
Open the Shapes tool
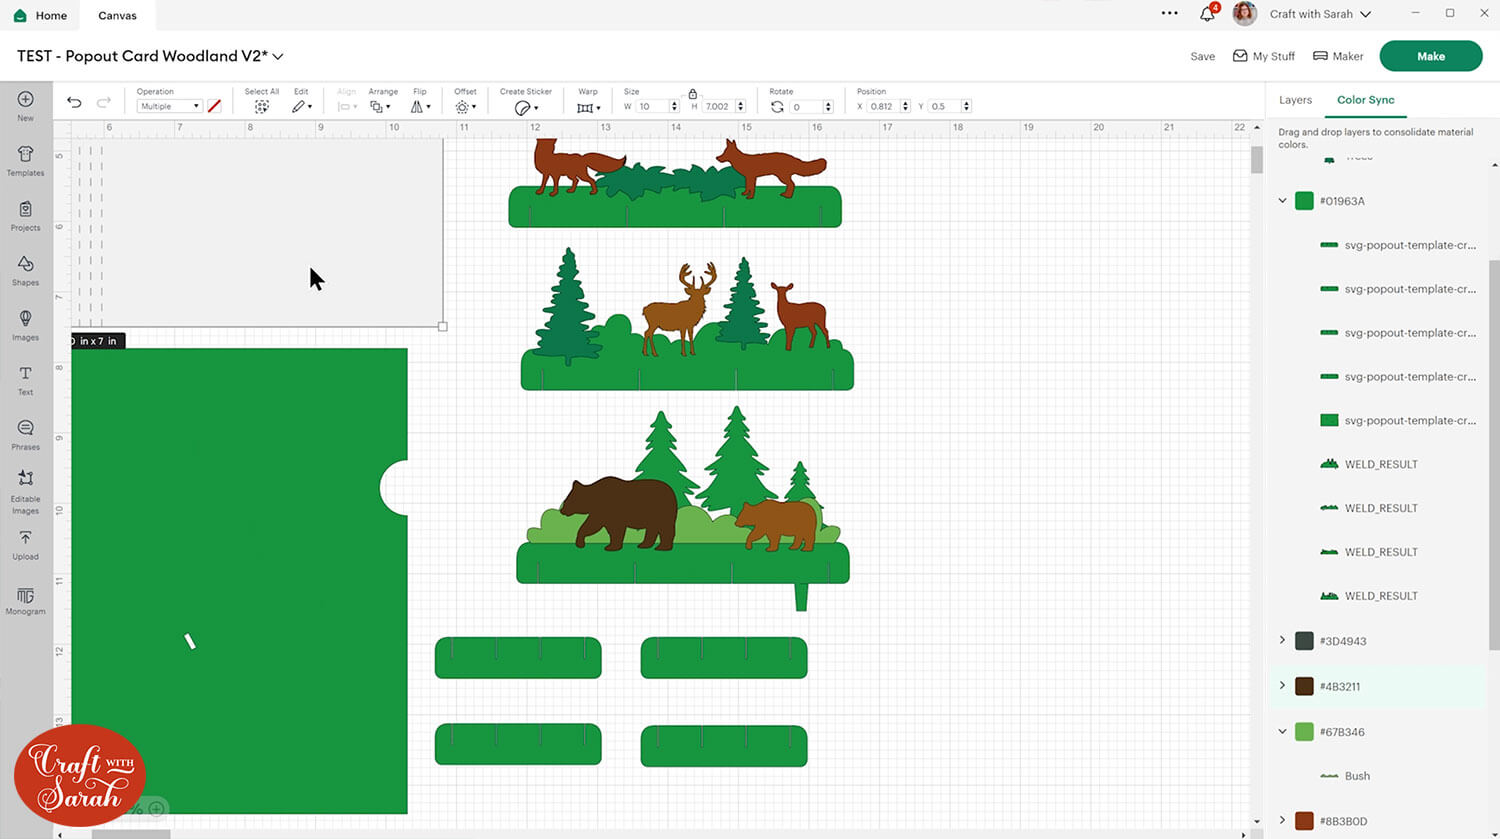25,269
